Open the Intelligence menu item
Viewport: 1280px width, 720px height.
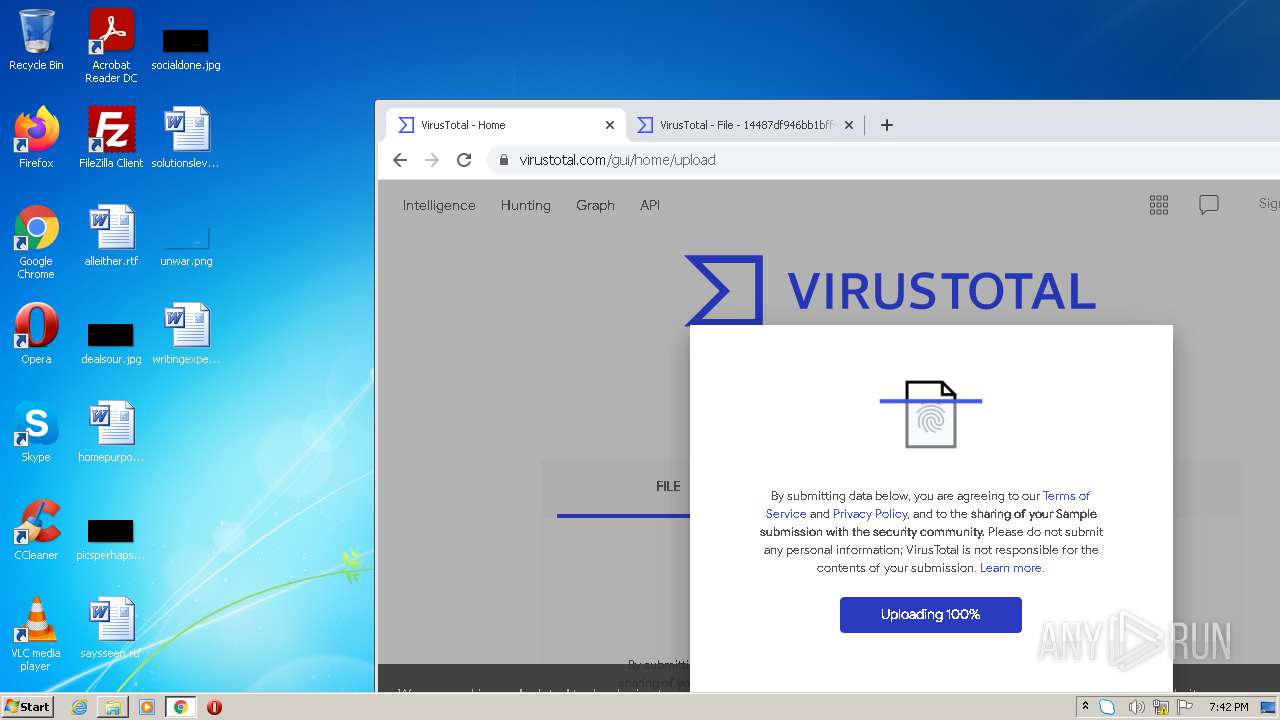coord(439,205)
